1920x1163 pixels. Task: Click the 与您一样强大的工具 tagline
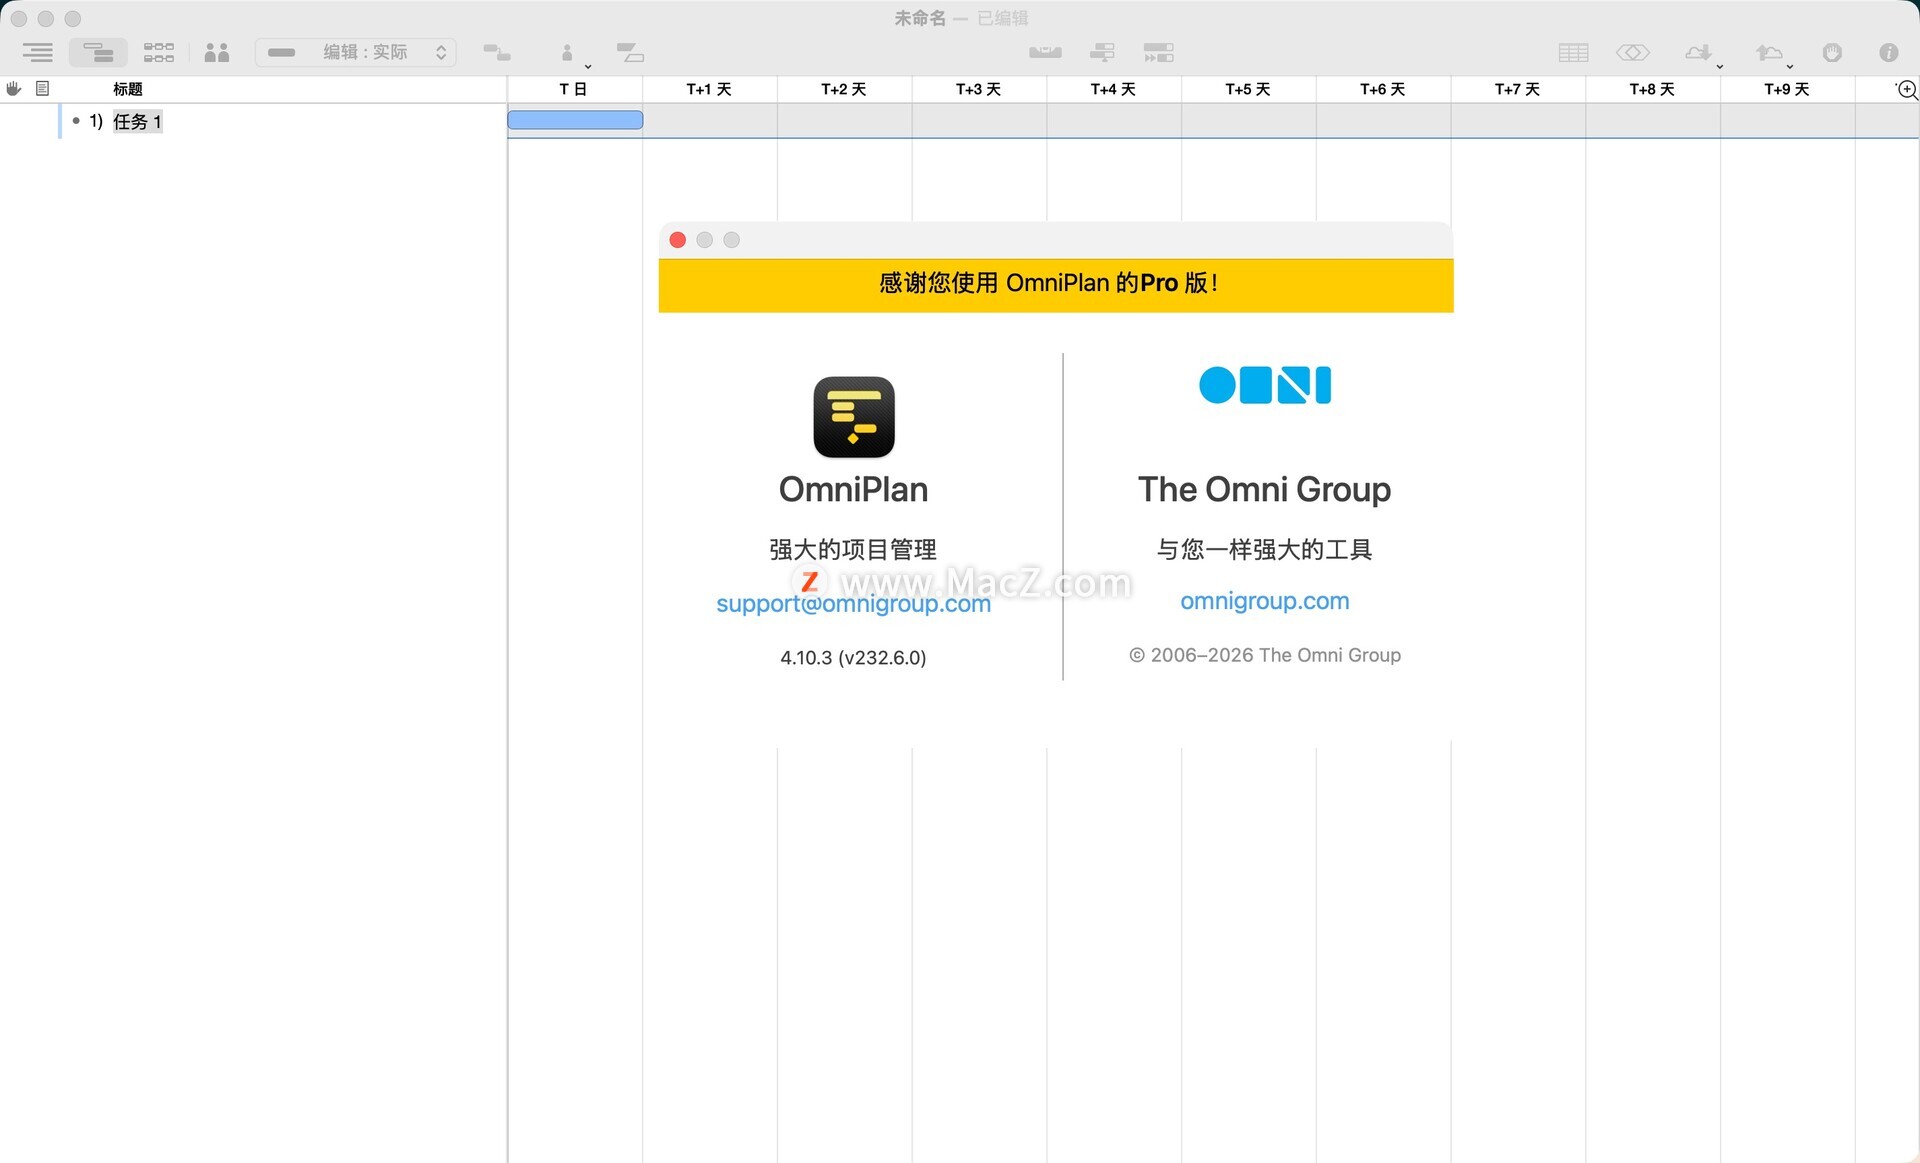click(x=1265, y=549)
